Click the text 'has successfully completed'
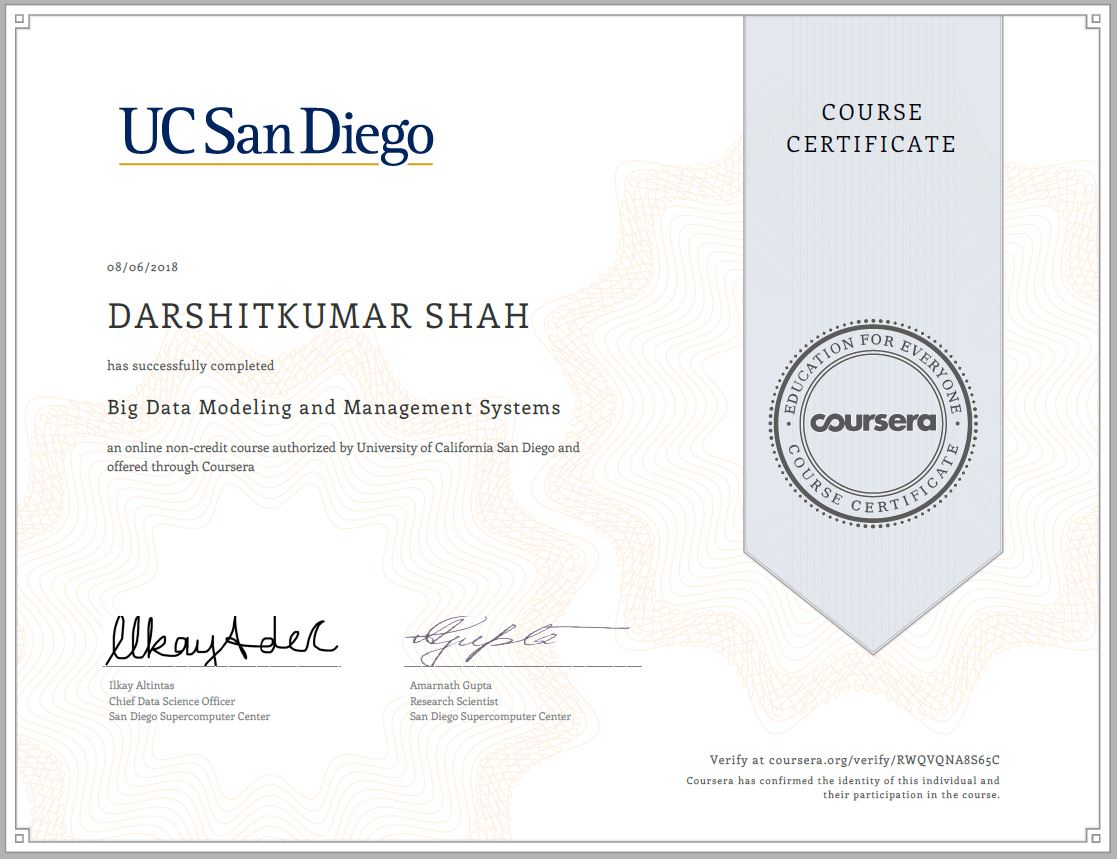This screenshot has width=1117, height=859. (x=190, y=365)
